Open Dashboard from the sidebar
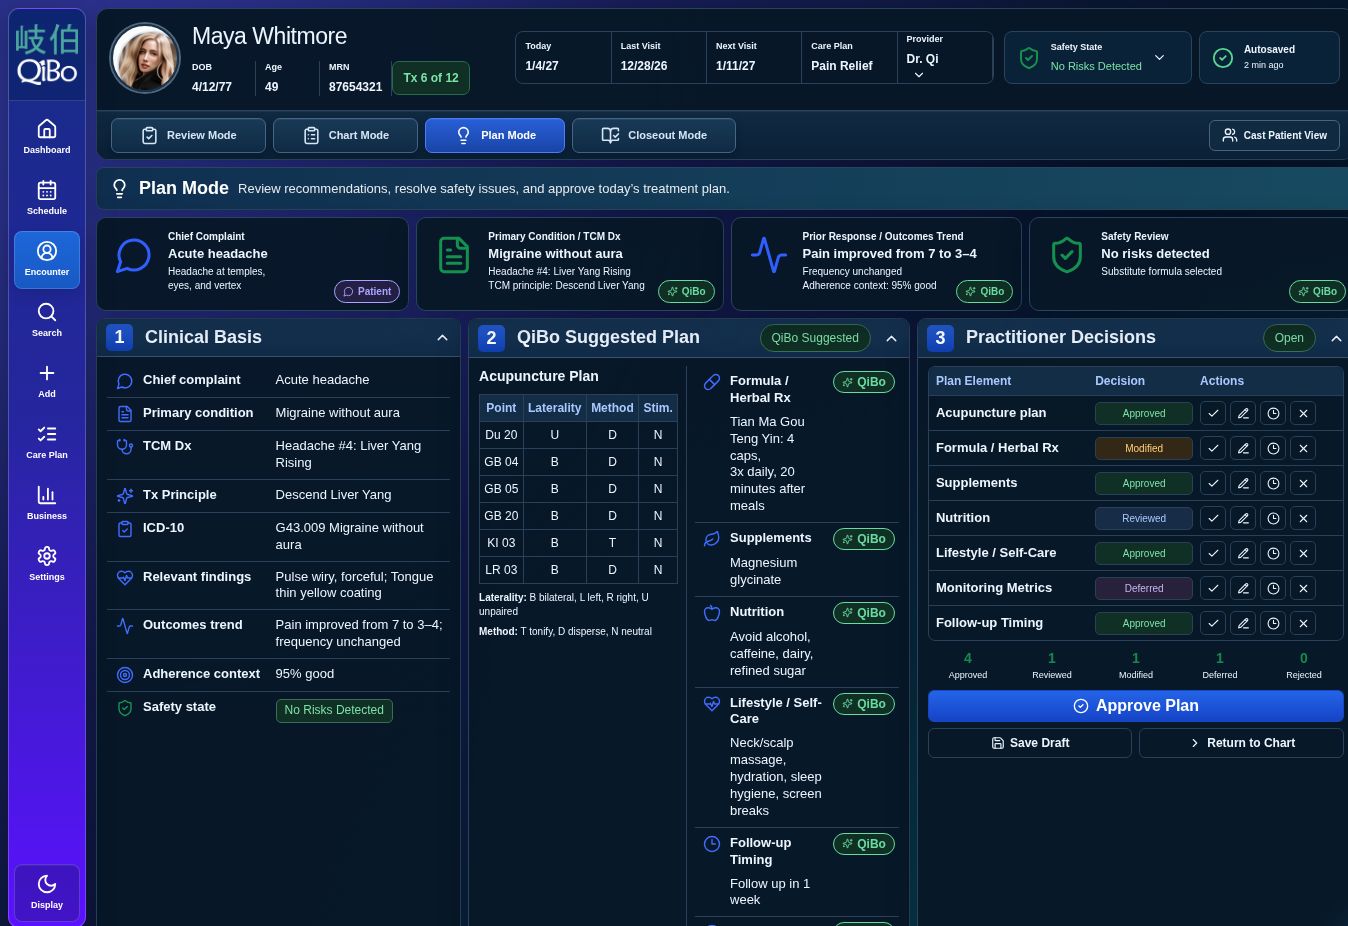Viewport: 1348px width, 926px height. coord(47,137)
